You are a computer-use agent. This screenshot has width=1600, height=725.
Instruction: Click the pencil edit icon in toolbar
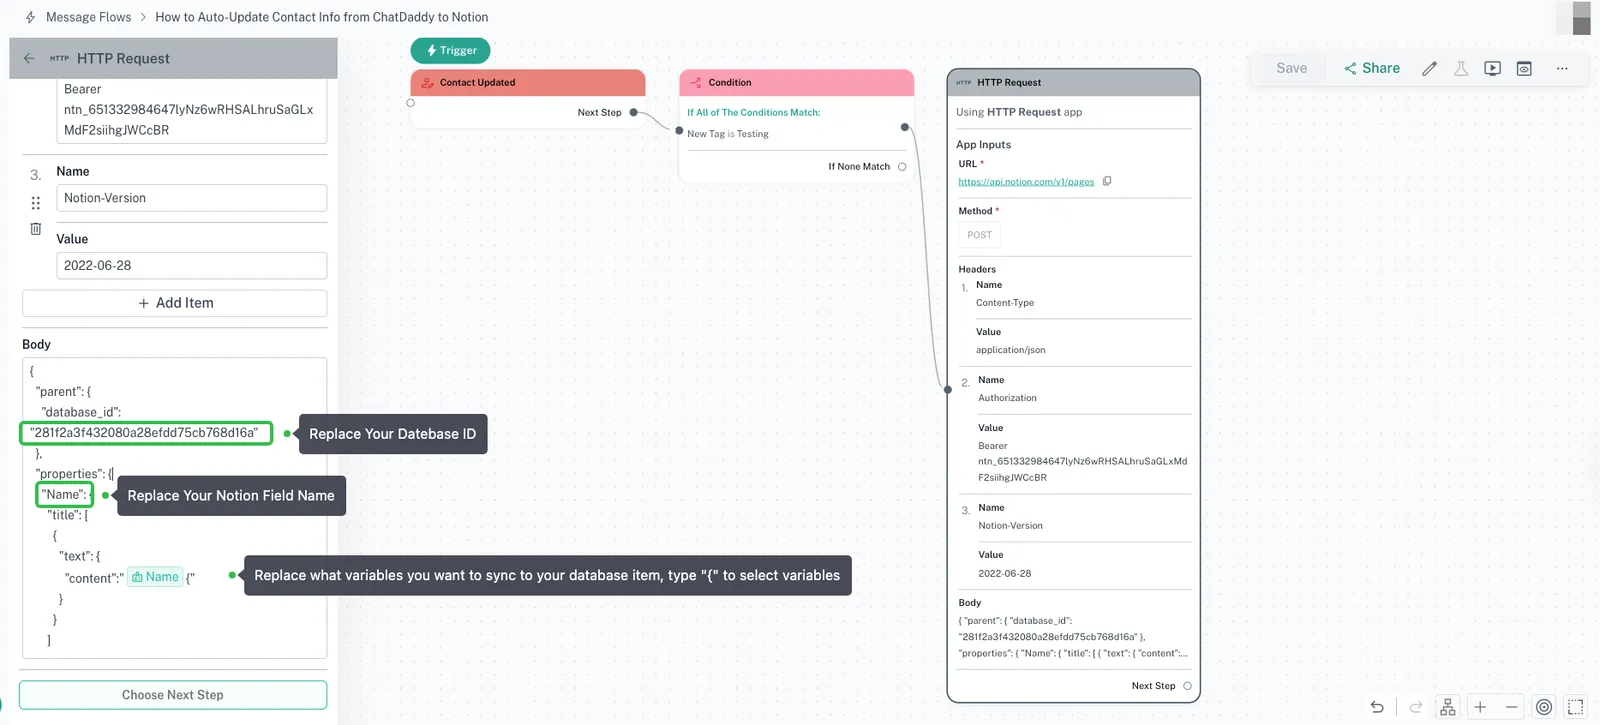pos(1429,69)
